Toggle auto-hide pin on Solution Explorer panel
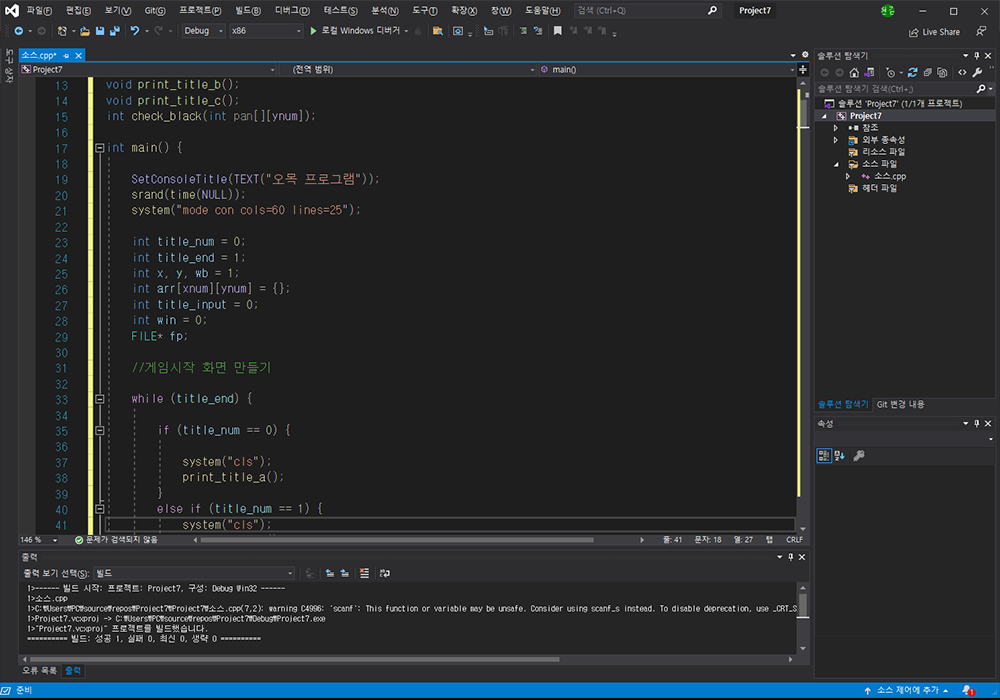 coord(976,55)
